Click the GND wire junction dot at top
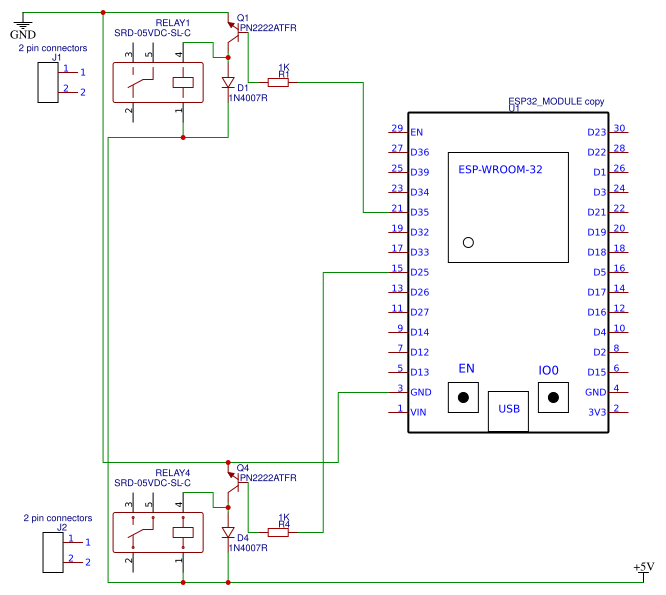Viewport: 666px width, 595px height. 103,13
